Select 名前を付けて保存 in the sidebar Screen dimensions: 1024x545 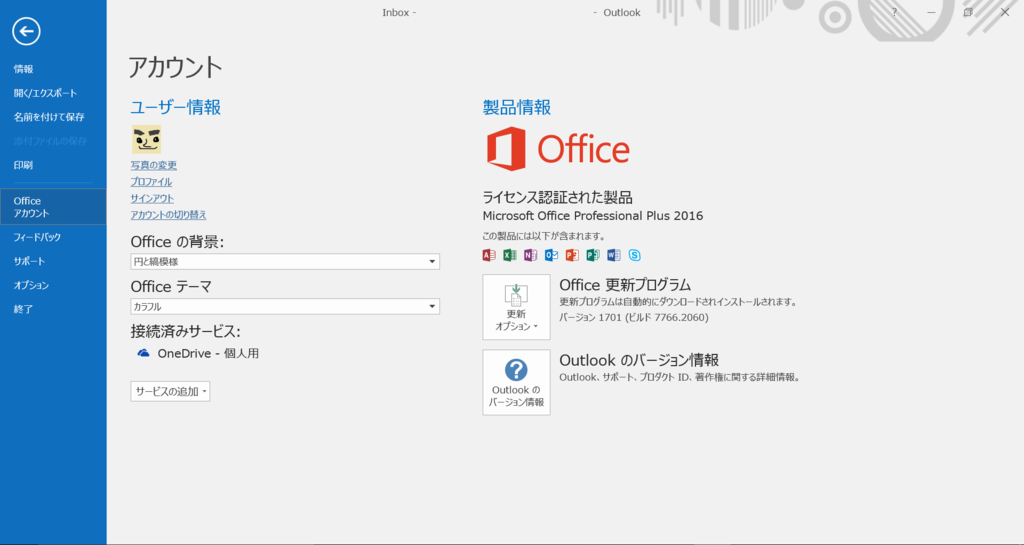pos(53,117)
